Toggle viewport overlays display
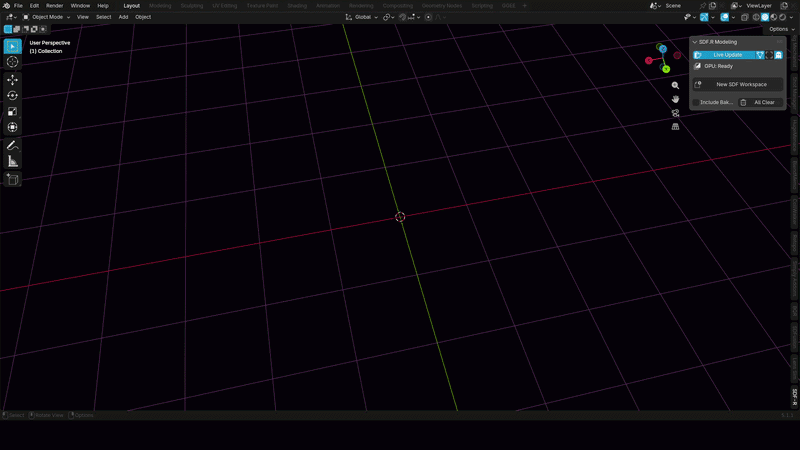The width and height of the screenshot is (800, 450). click(x=724, y=17)
